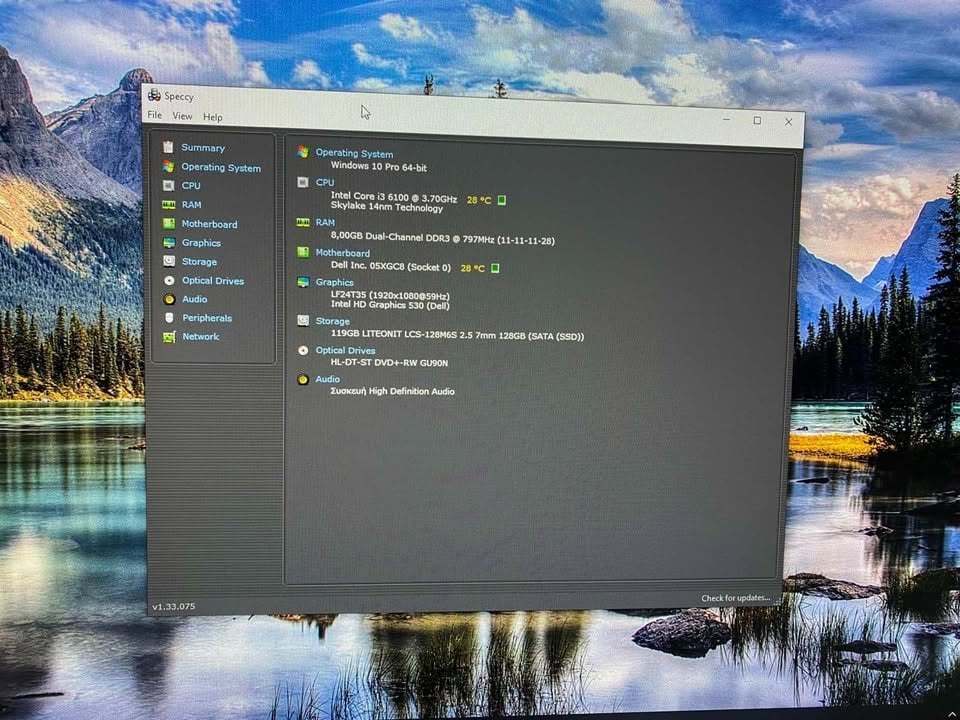Open the Help menu

click(212, 117)
